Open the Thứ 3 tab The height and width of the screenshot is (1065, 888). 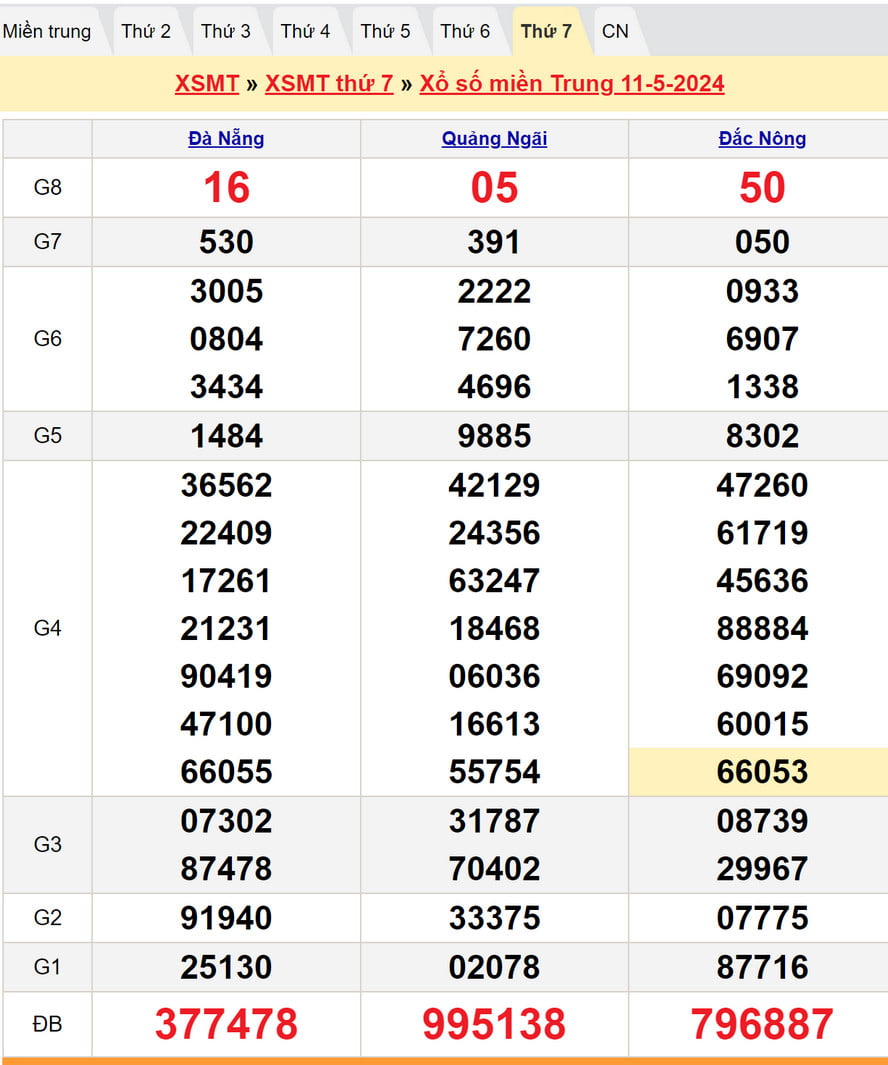pos(226,31)
